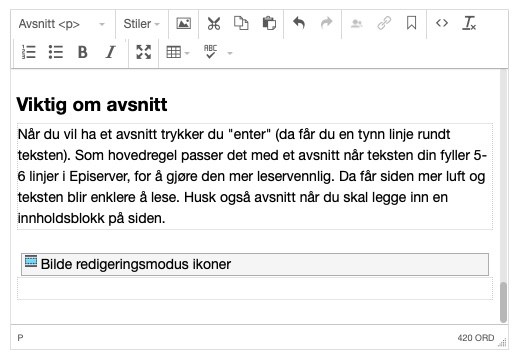
Task: Toggle fullscreen editor mode
Action: (x=144, y=52)
